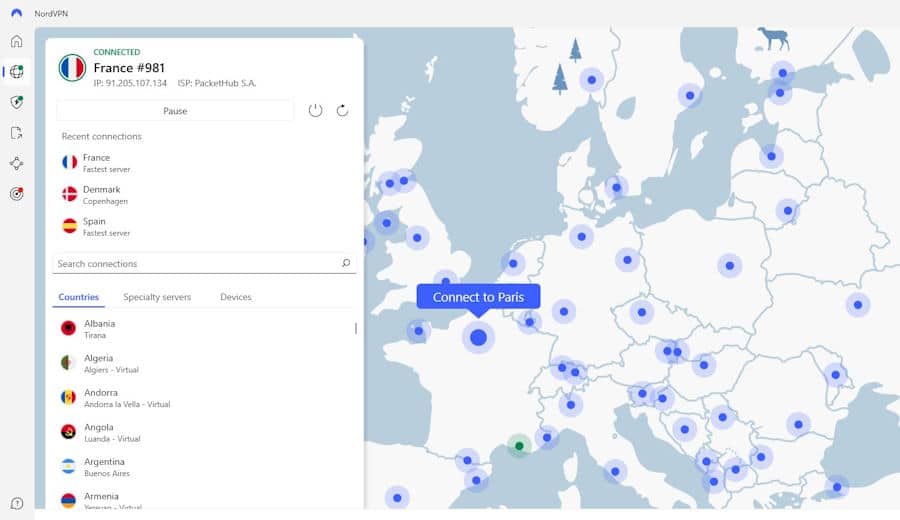Screen dimensions: 900x520
Task: Open the file sharing sidebar icon
Action: click(x=17, y=133)
